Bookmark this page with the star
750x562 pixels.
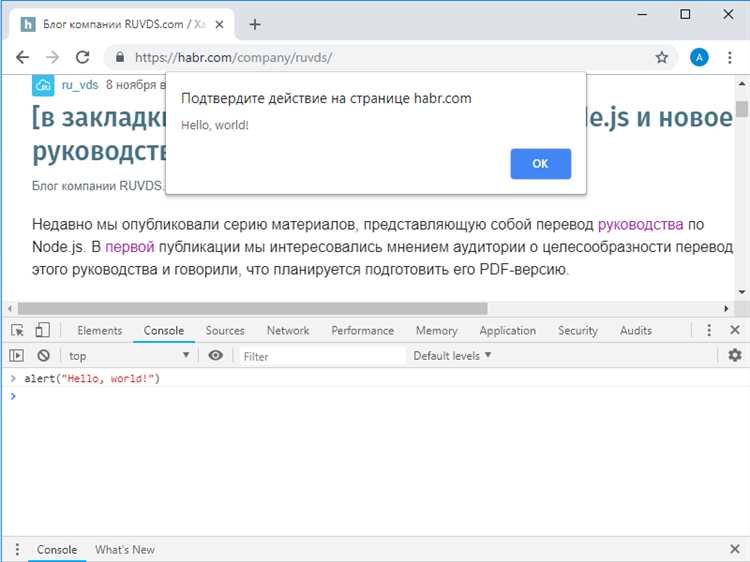click(662, 57)
